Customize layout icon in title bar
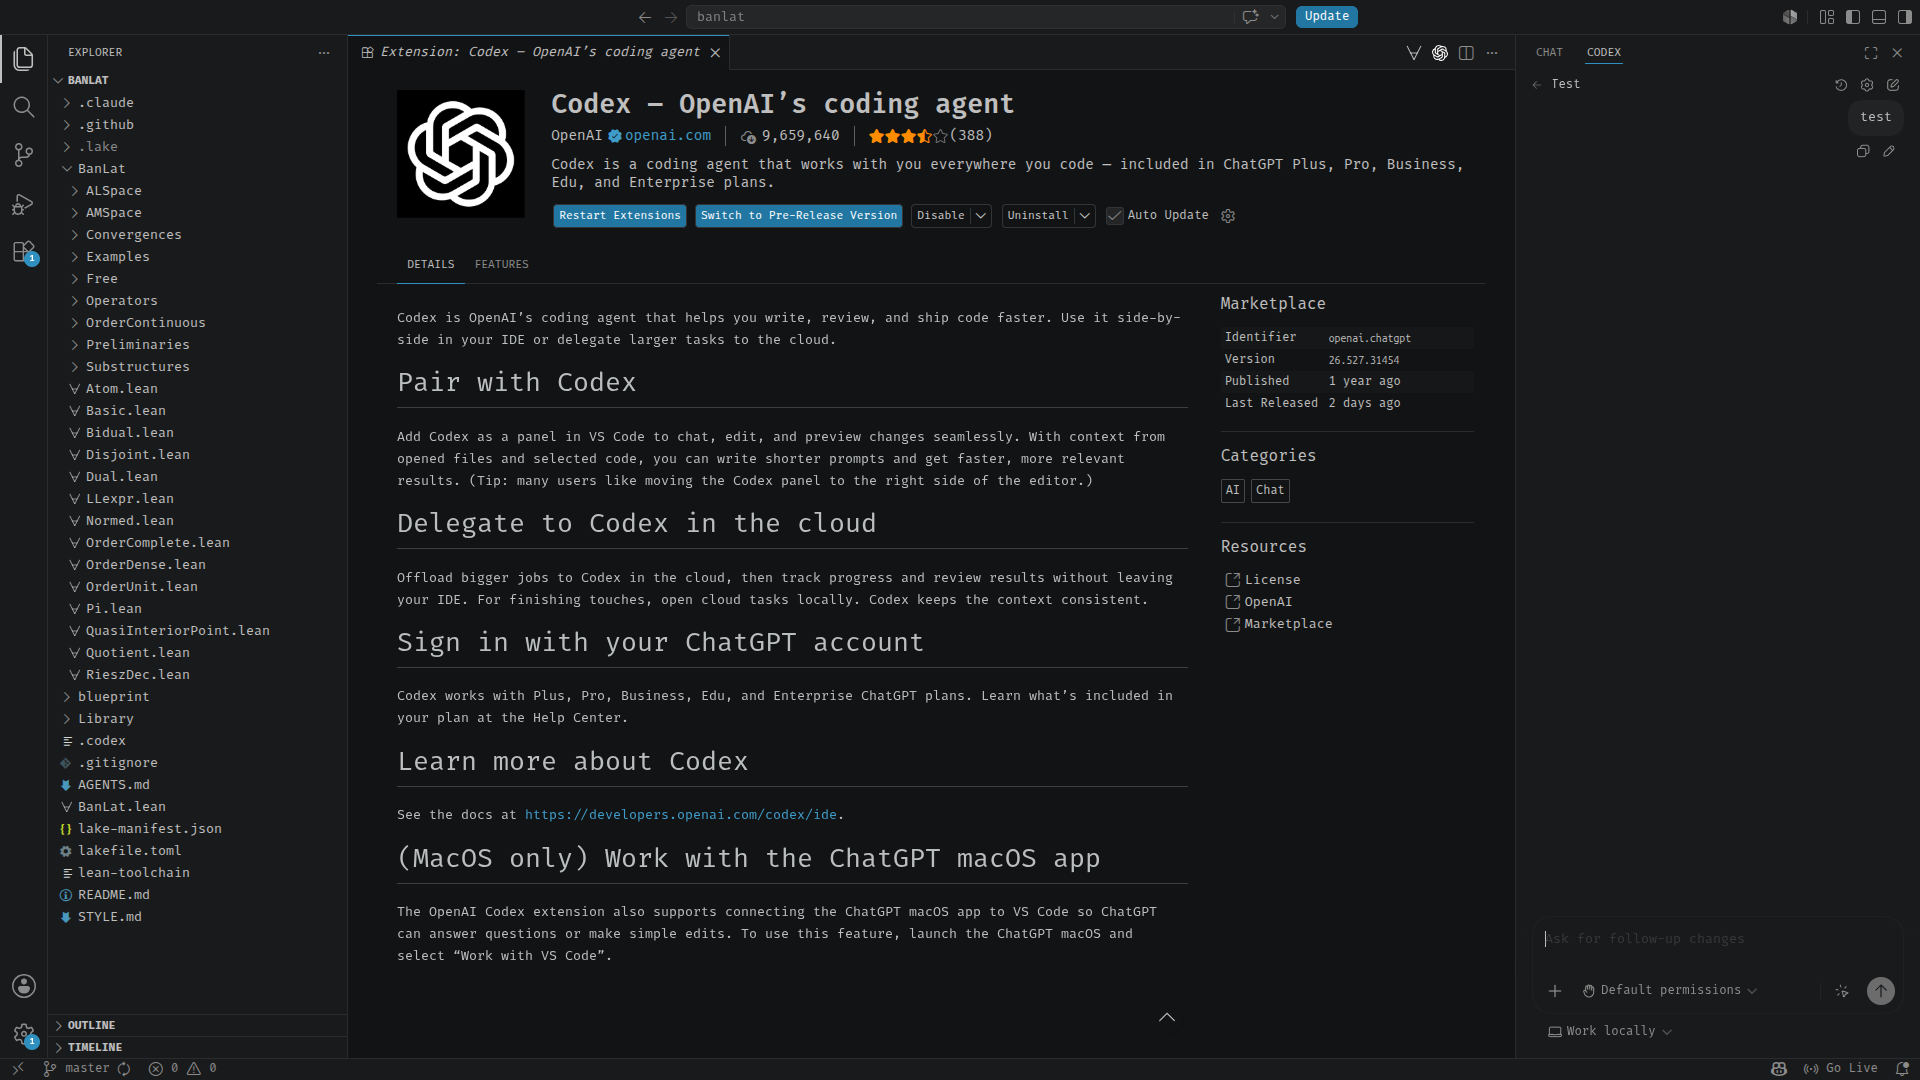 (x=1827, y=17)
